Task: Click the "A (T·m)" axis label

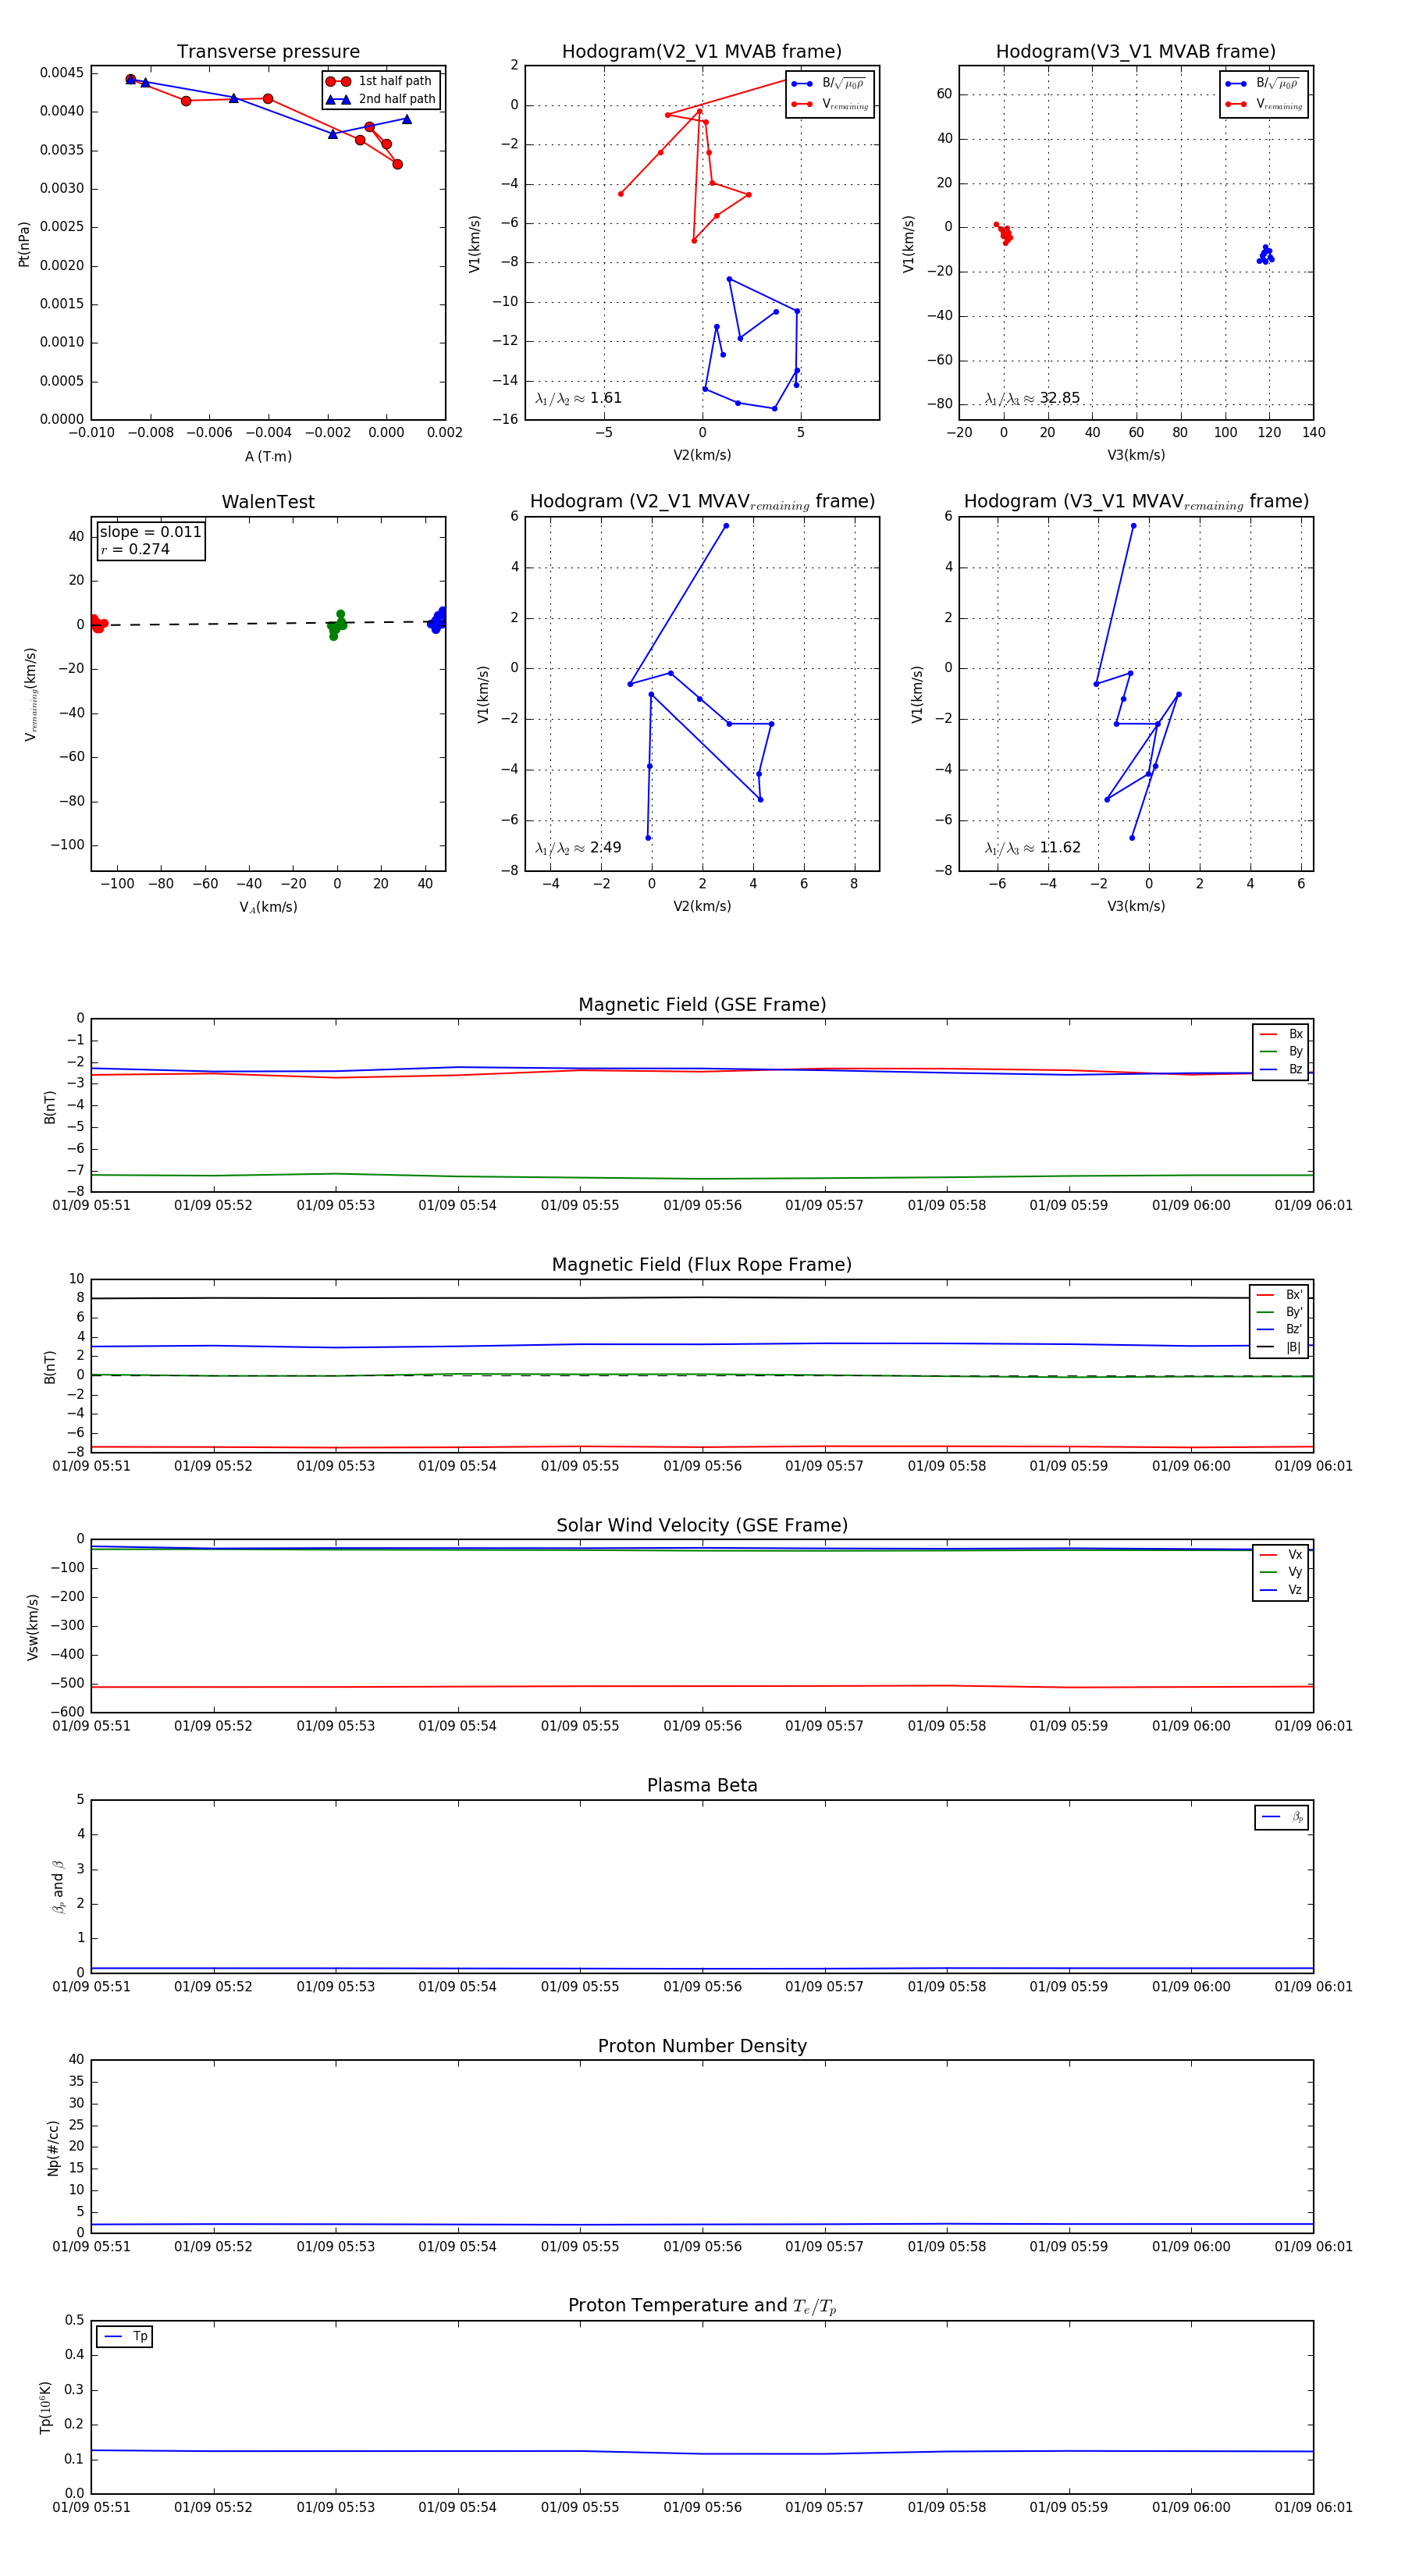Action: (x=268, y=456)
